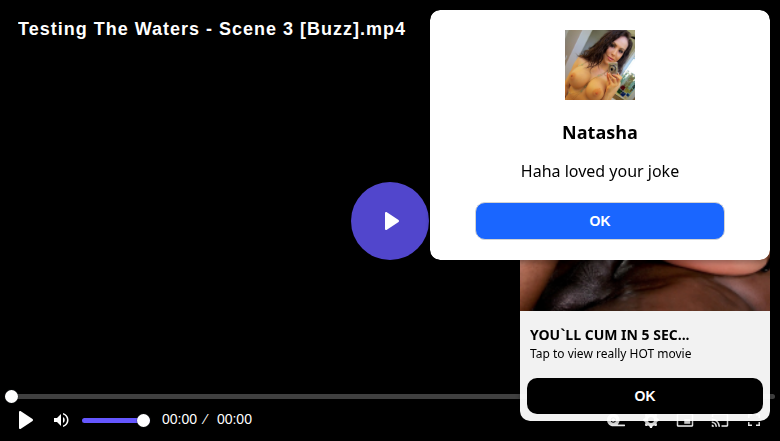Click the white volume slider knob
Viewport: 780px width, 441px height.
(143, 421)
